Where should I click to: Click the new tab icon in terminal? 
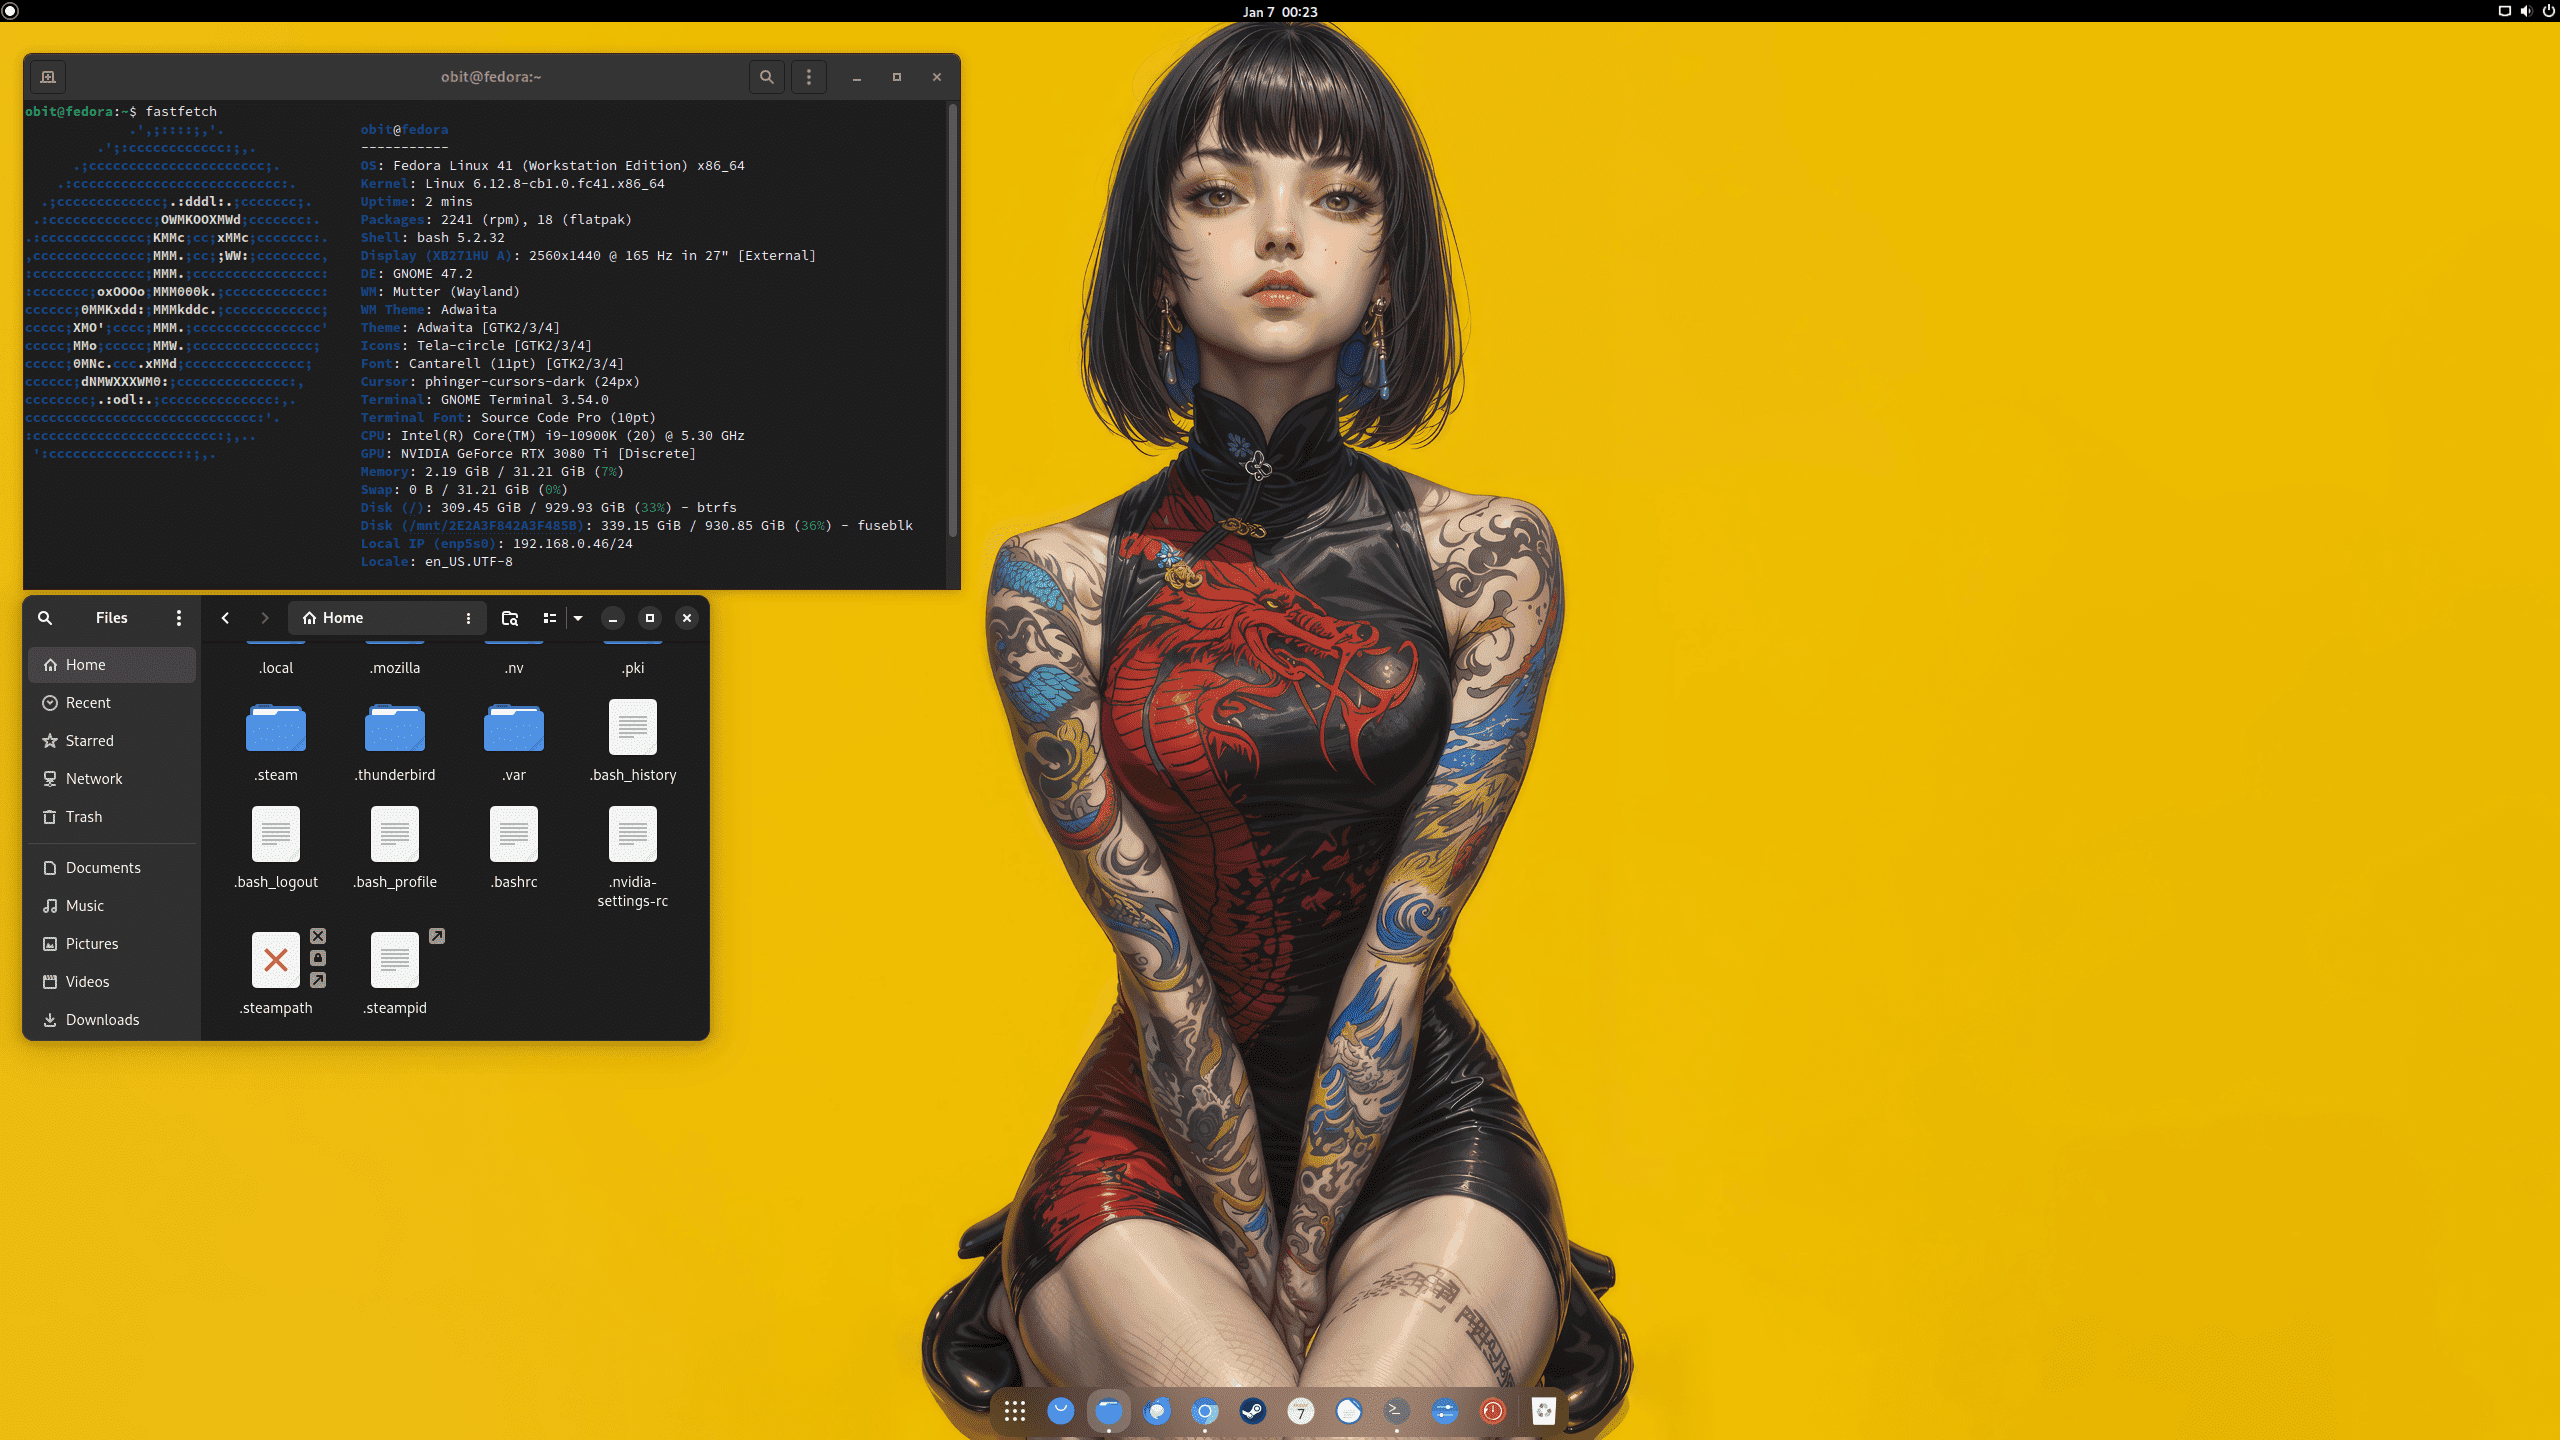coord(48,77)
